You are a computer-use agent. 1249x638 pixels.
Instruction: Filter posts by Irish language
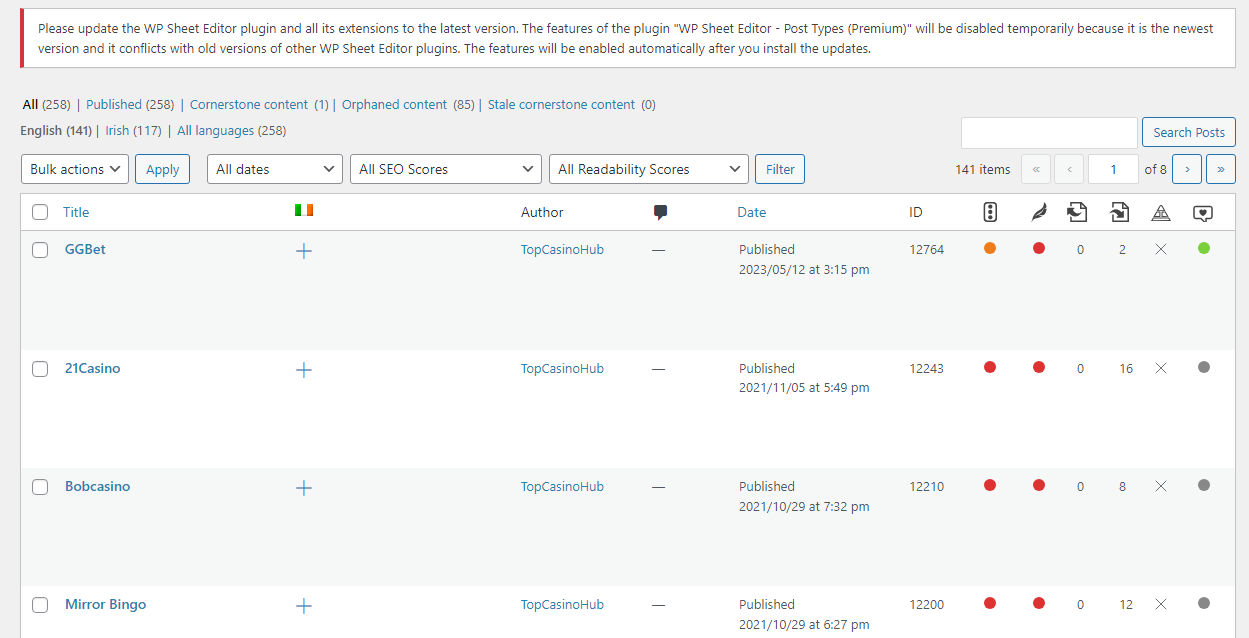pos(117,130)
